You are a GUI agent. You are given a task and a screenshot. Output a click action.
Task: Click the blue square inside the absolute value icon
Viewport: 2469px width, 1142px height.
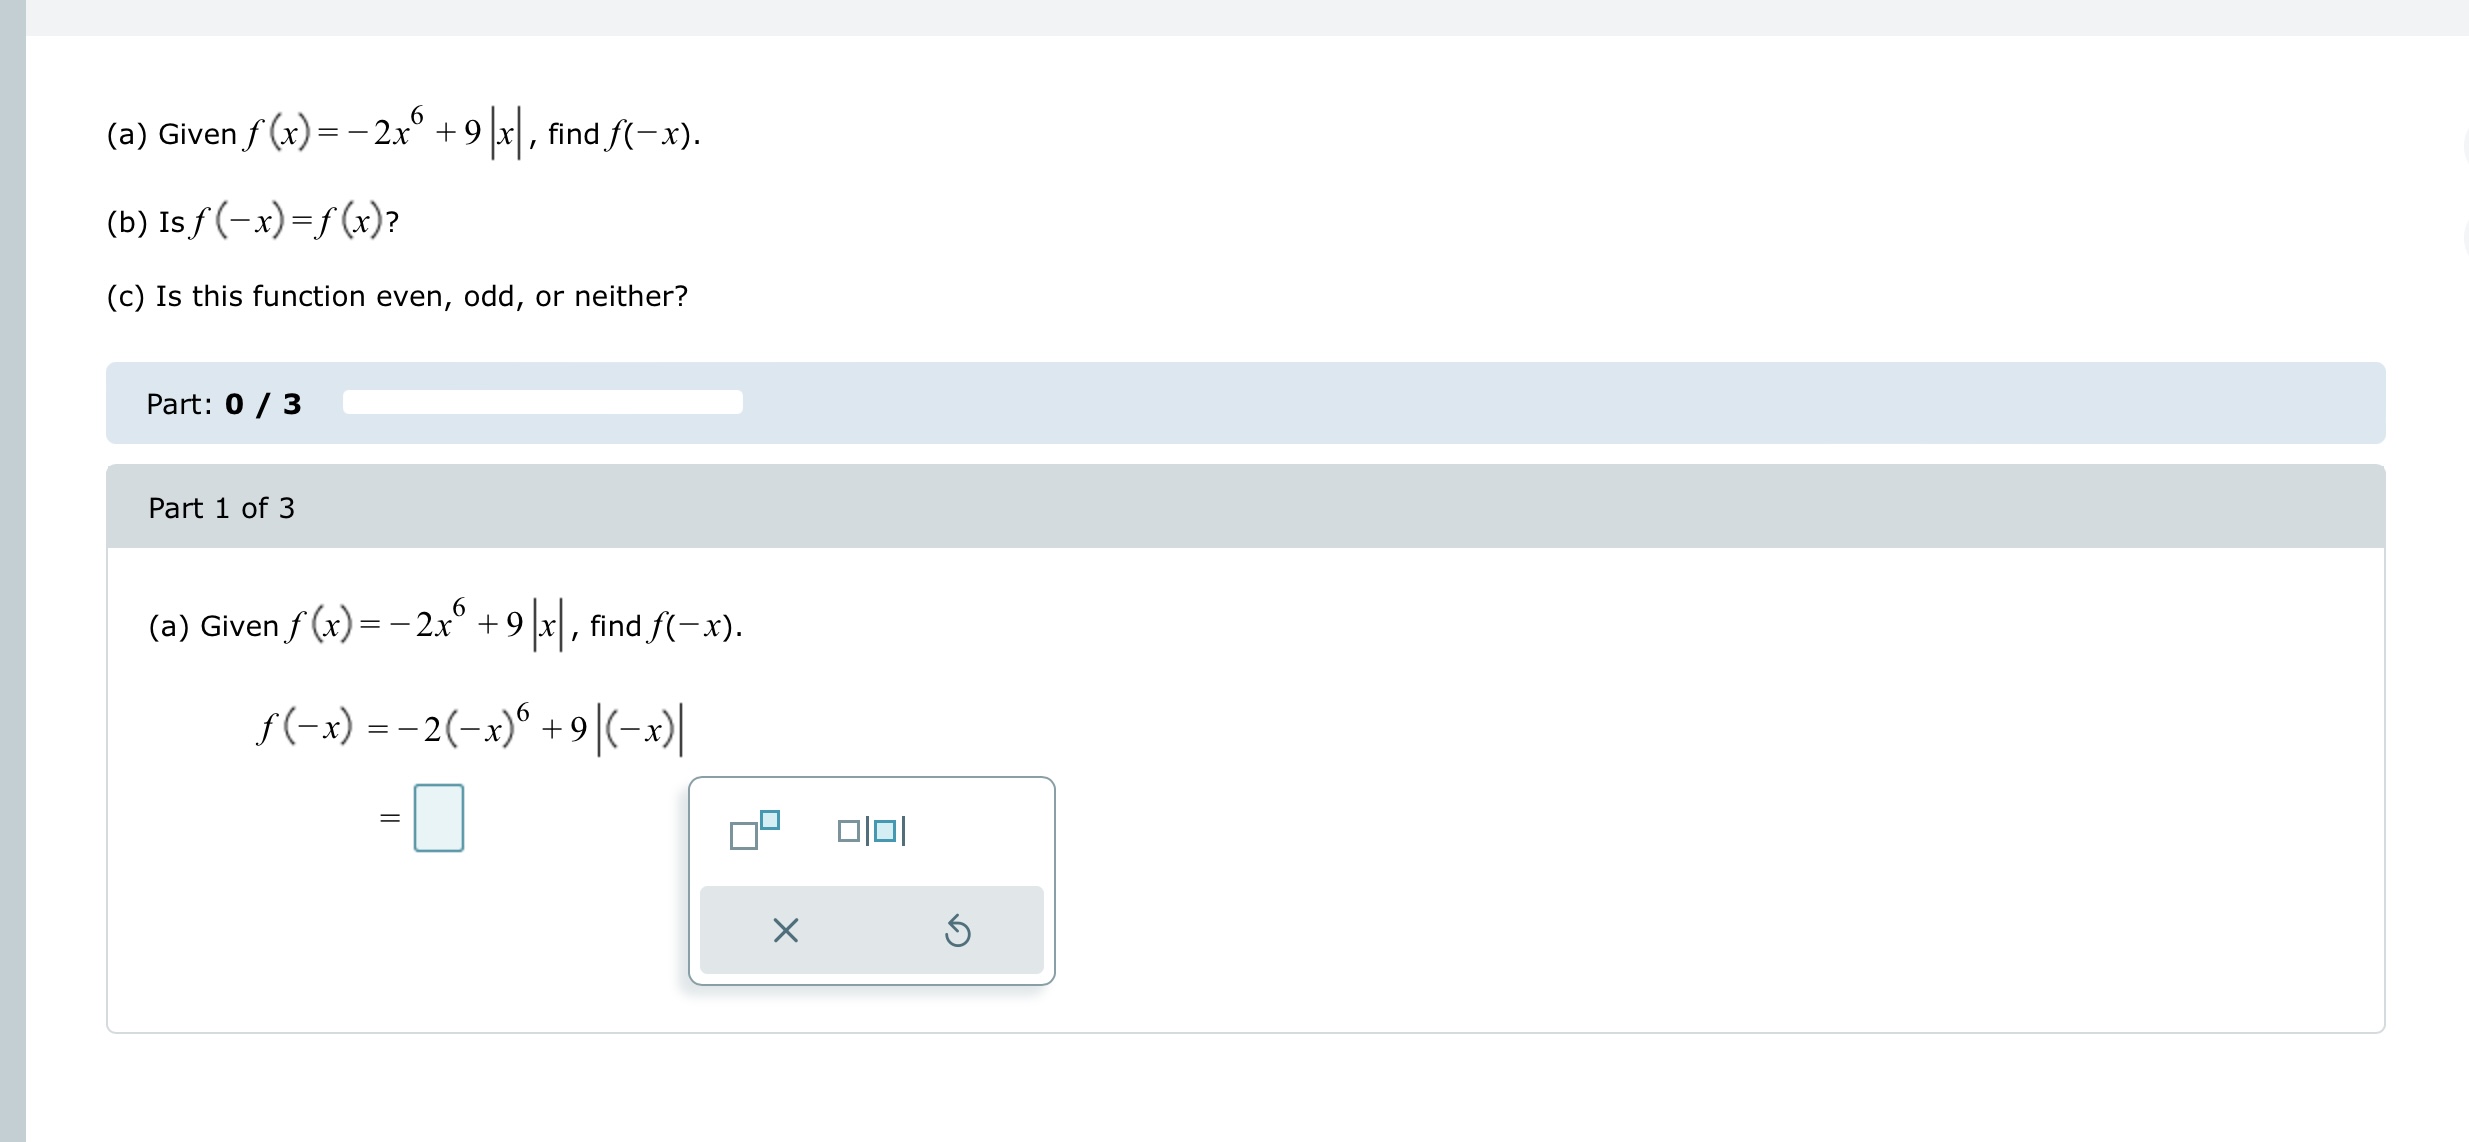[884, 829]
